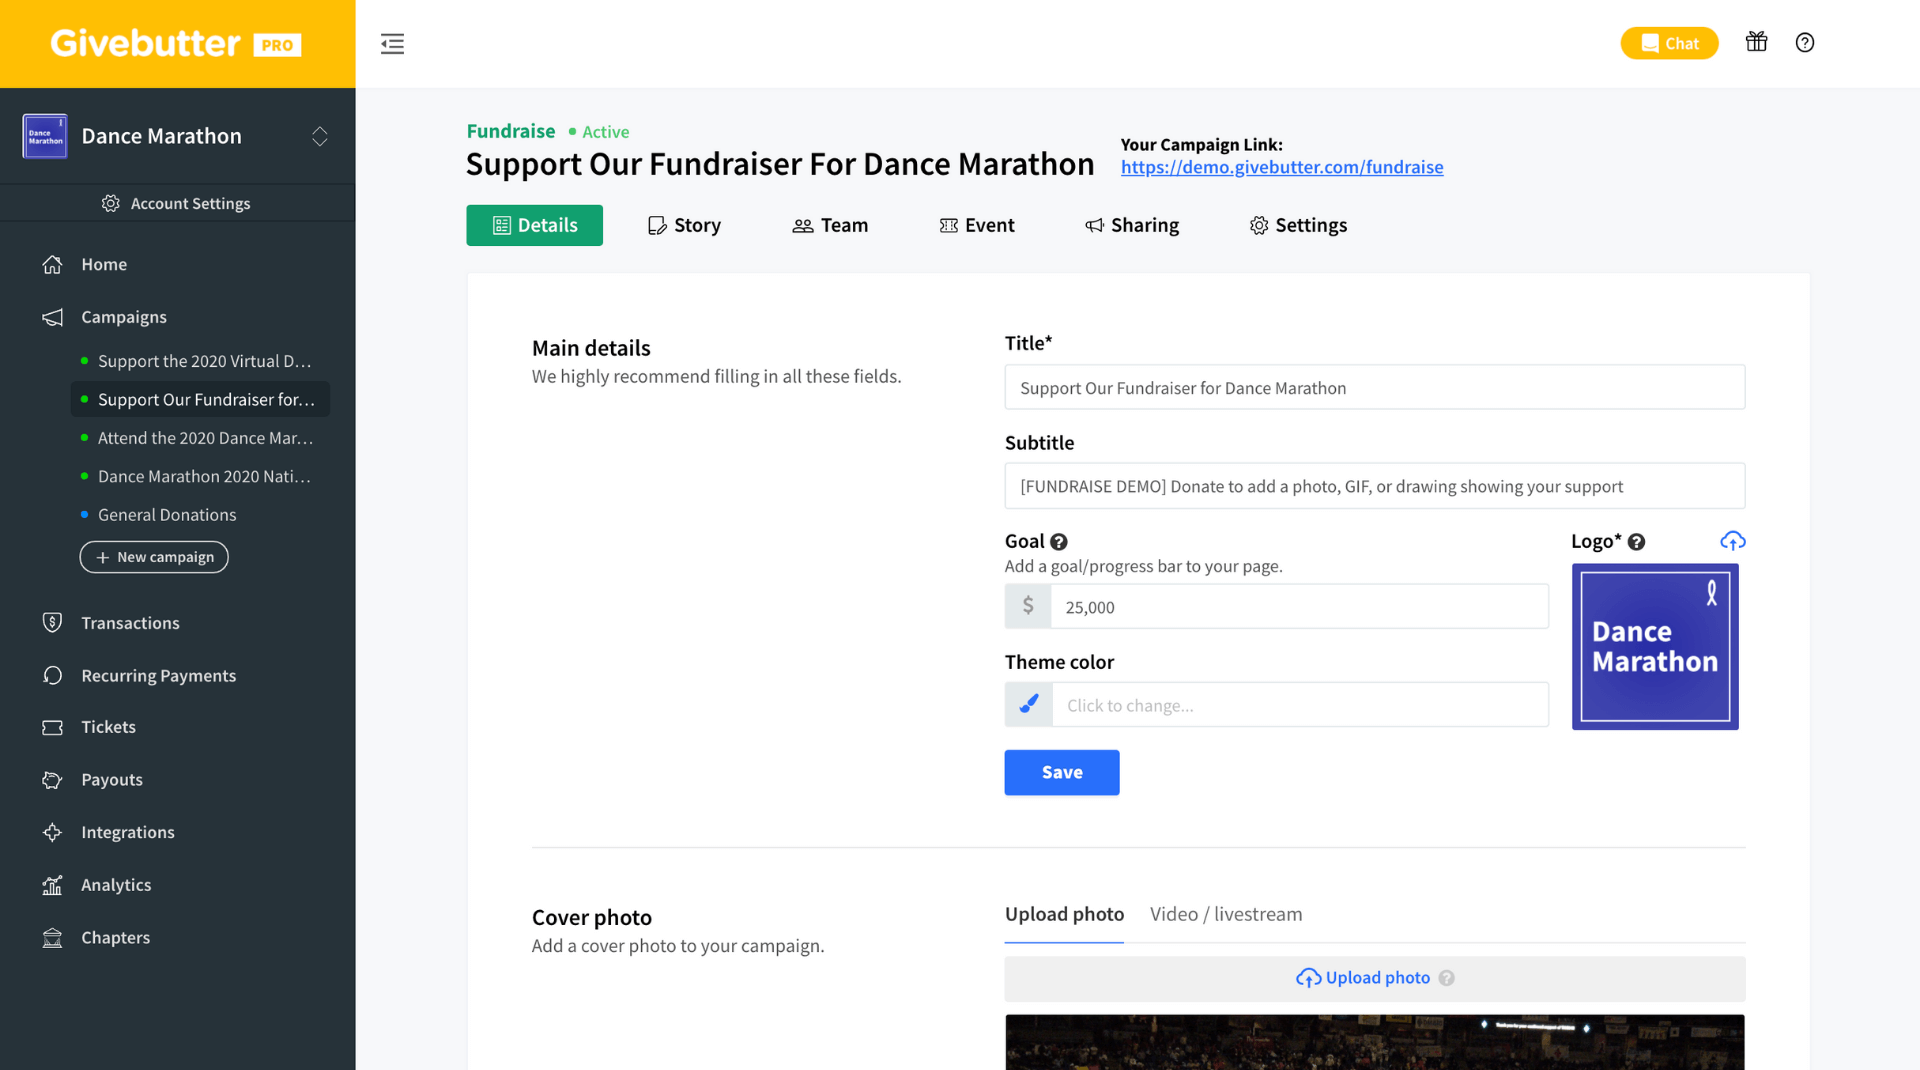1920x1070 pixels.
Task: Open the help question mark icon
Action: (x=1804, y=42)
